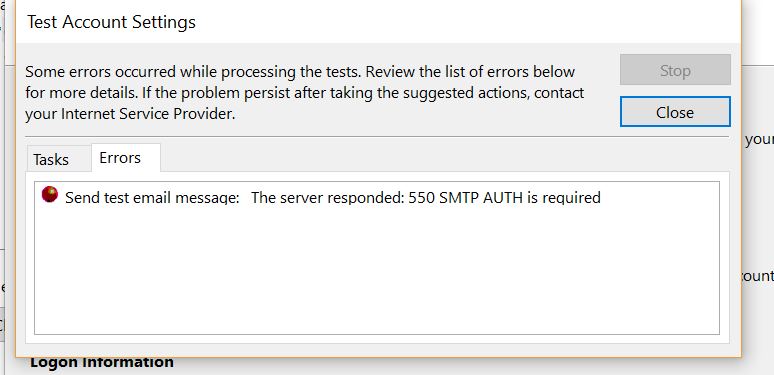
Task: Click the contact your Internet Service Provider line
Action: (x=130, y=114)
